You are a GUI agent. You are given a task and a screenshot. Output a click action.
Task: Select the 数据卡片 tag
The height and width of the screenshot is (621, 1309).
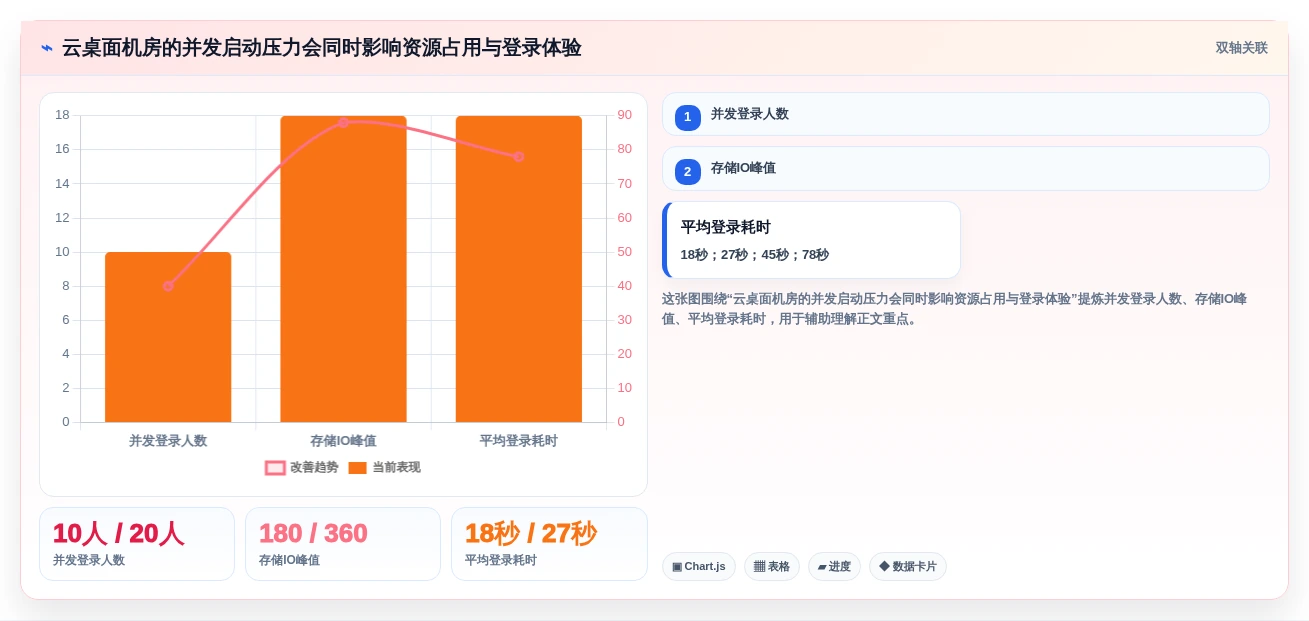tap(908, 566)
